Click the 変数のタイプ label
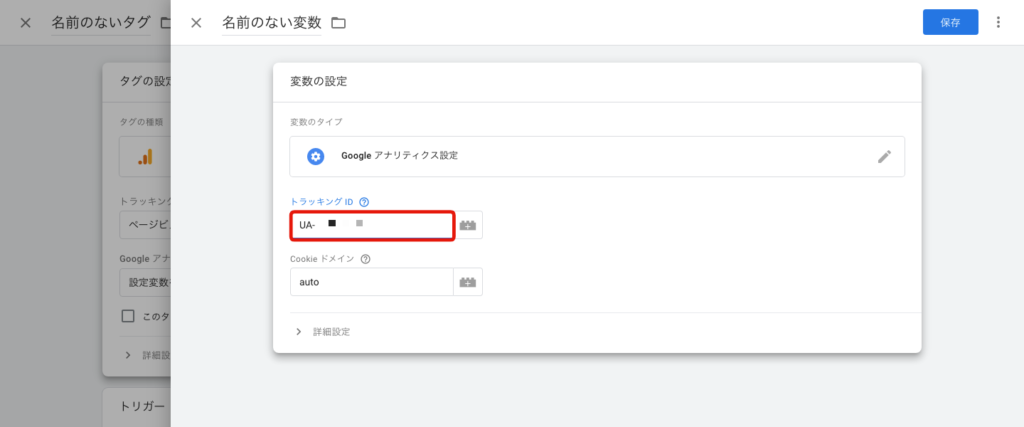The width and height of the screenshot is (1024, 427). tap(316, 122)
